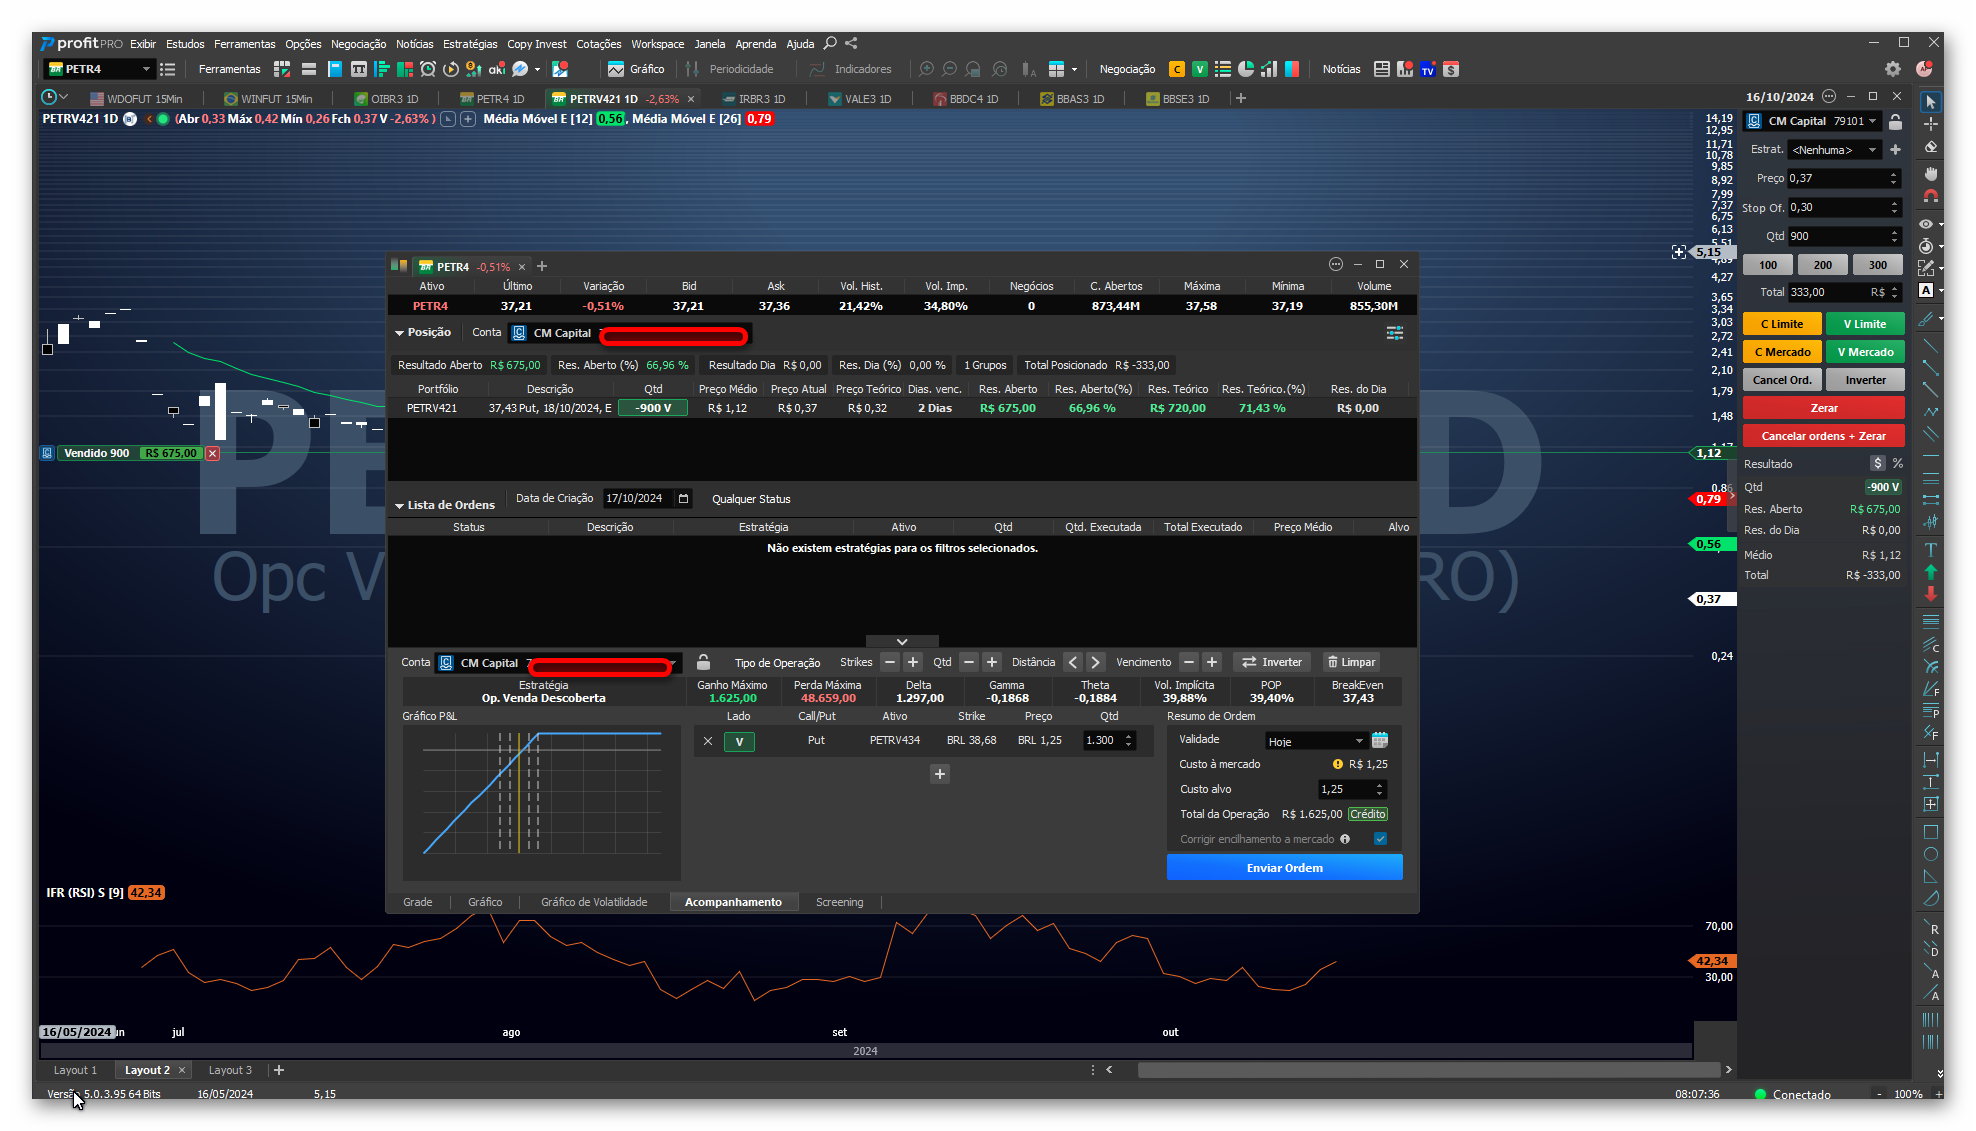Open the Gráfico chart icon in toolbar
1976x1131 pixels.
[616, 69]
